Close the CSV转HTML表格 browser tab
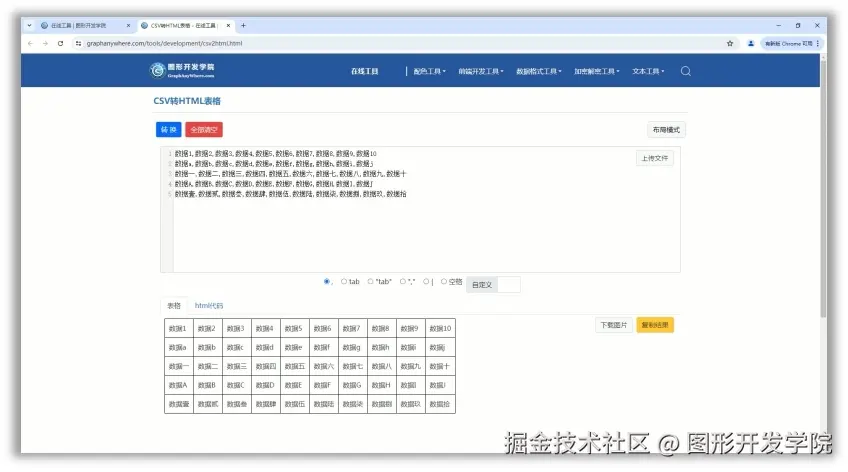 (228, 25)
